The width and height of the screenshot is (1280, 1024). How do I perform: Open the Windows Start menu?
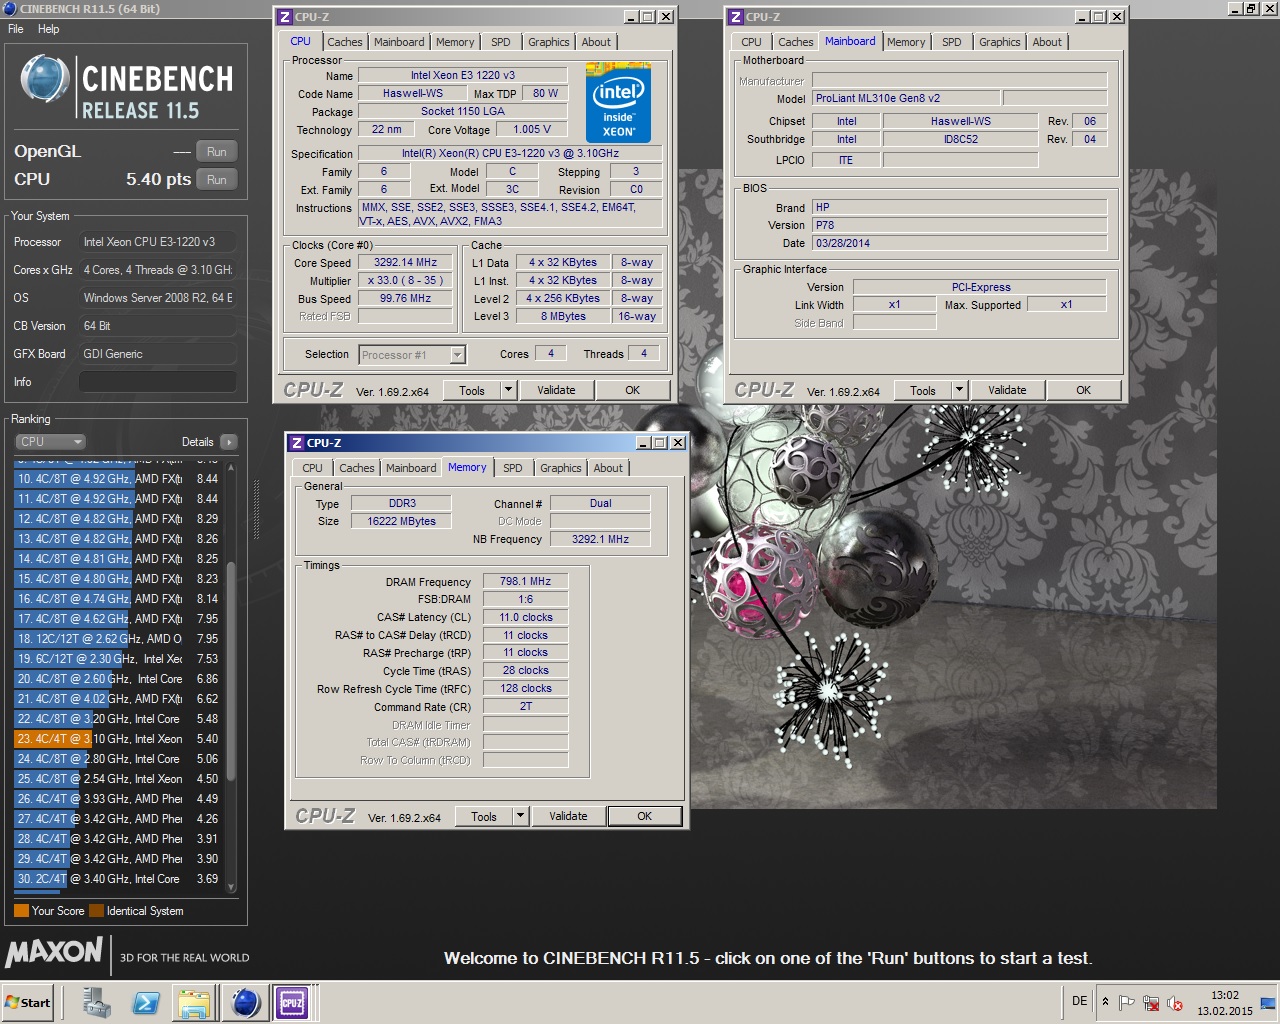(x=29, y=1002)
